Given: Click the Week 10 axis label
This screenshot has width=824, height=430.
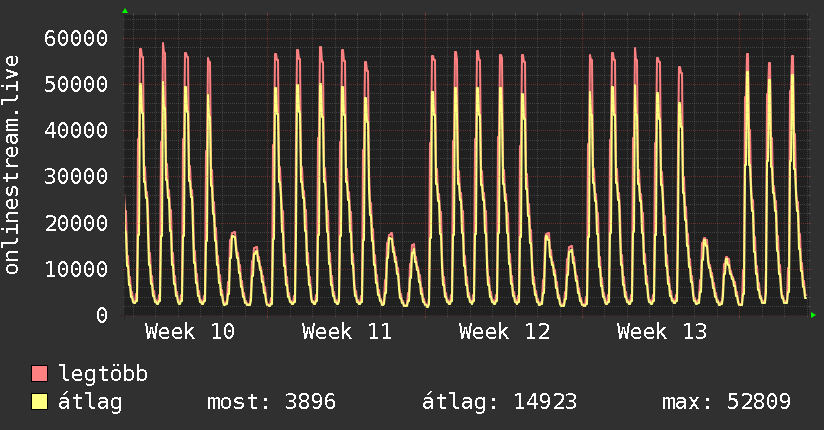Looking at the screenshot, I should [190, 332].
